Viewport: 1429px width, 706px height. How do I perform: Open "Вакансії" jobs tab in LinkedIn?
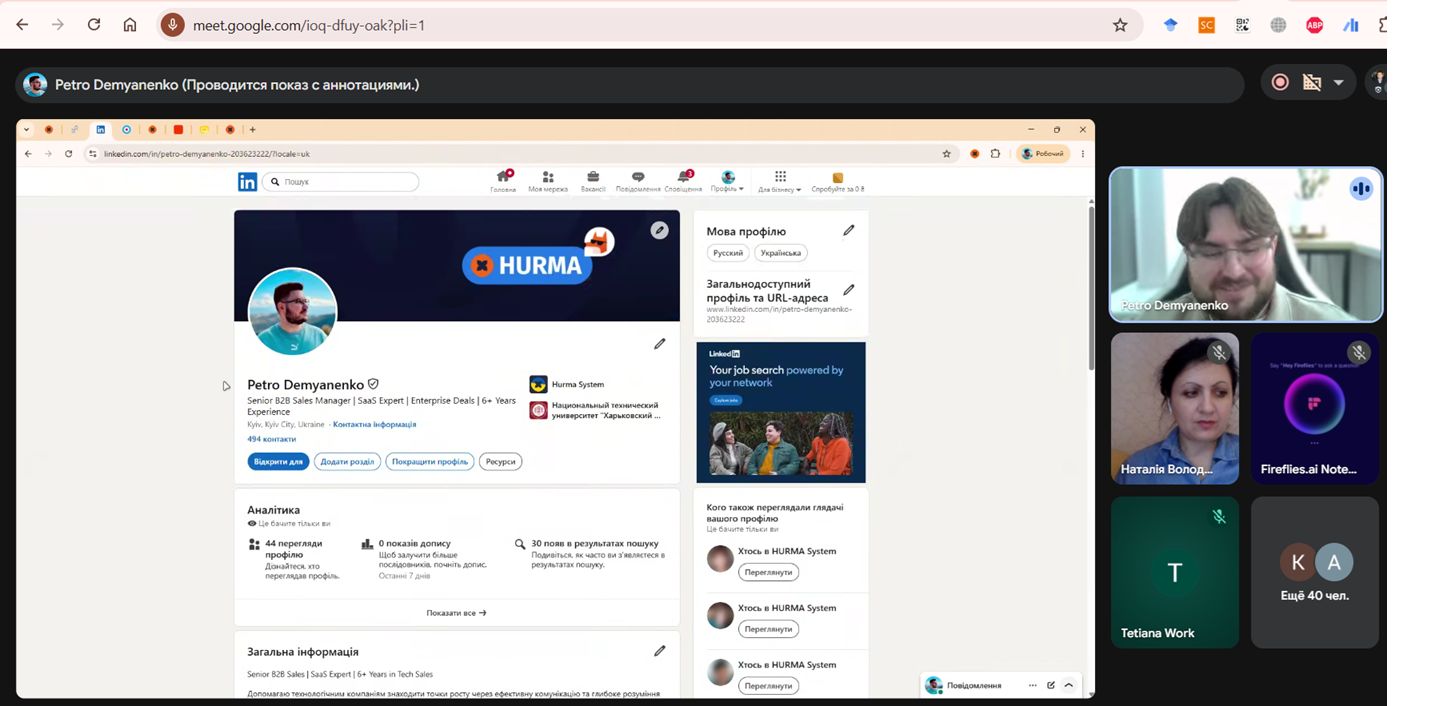click(593, 181)
